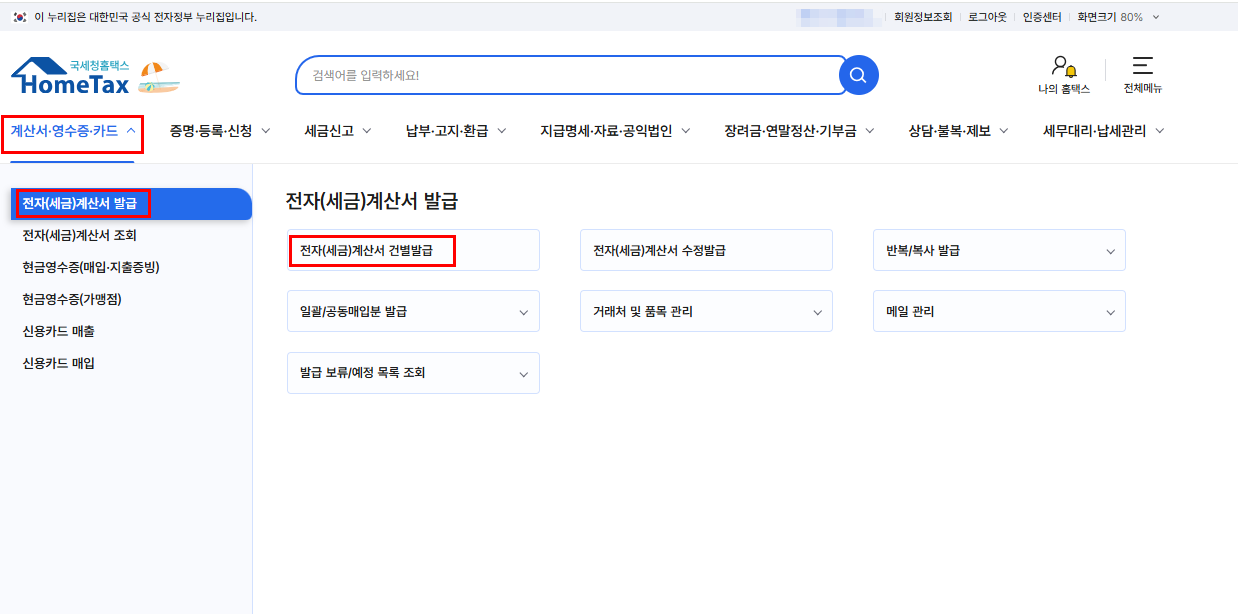Open the 납부·고지·환급 menu
Screen dimensions: 1238x614
coord(456,131)
